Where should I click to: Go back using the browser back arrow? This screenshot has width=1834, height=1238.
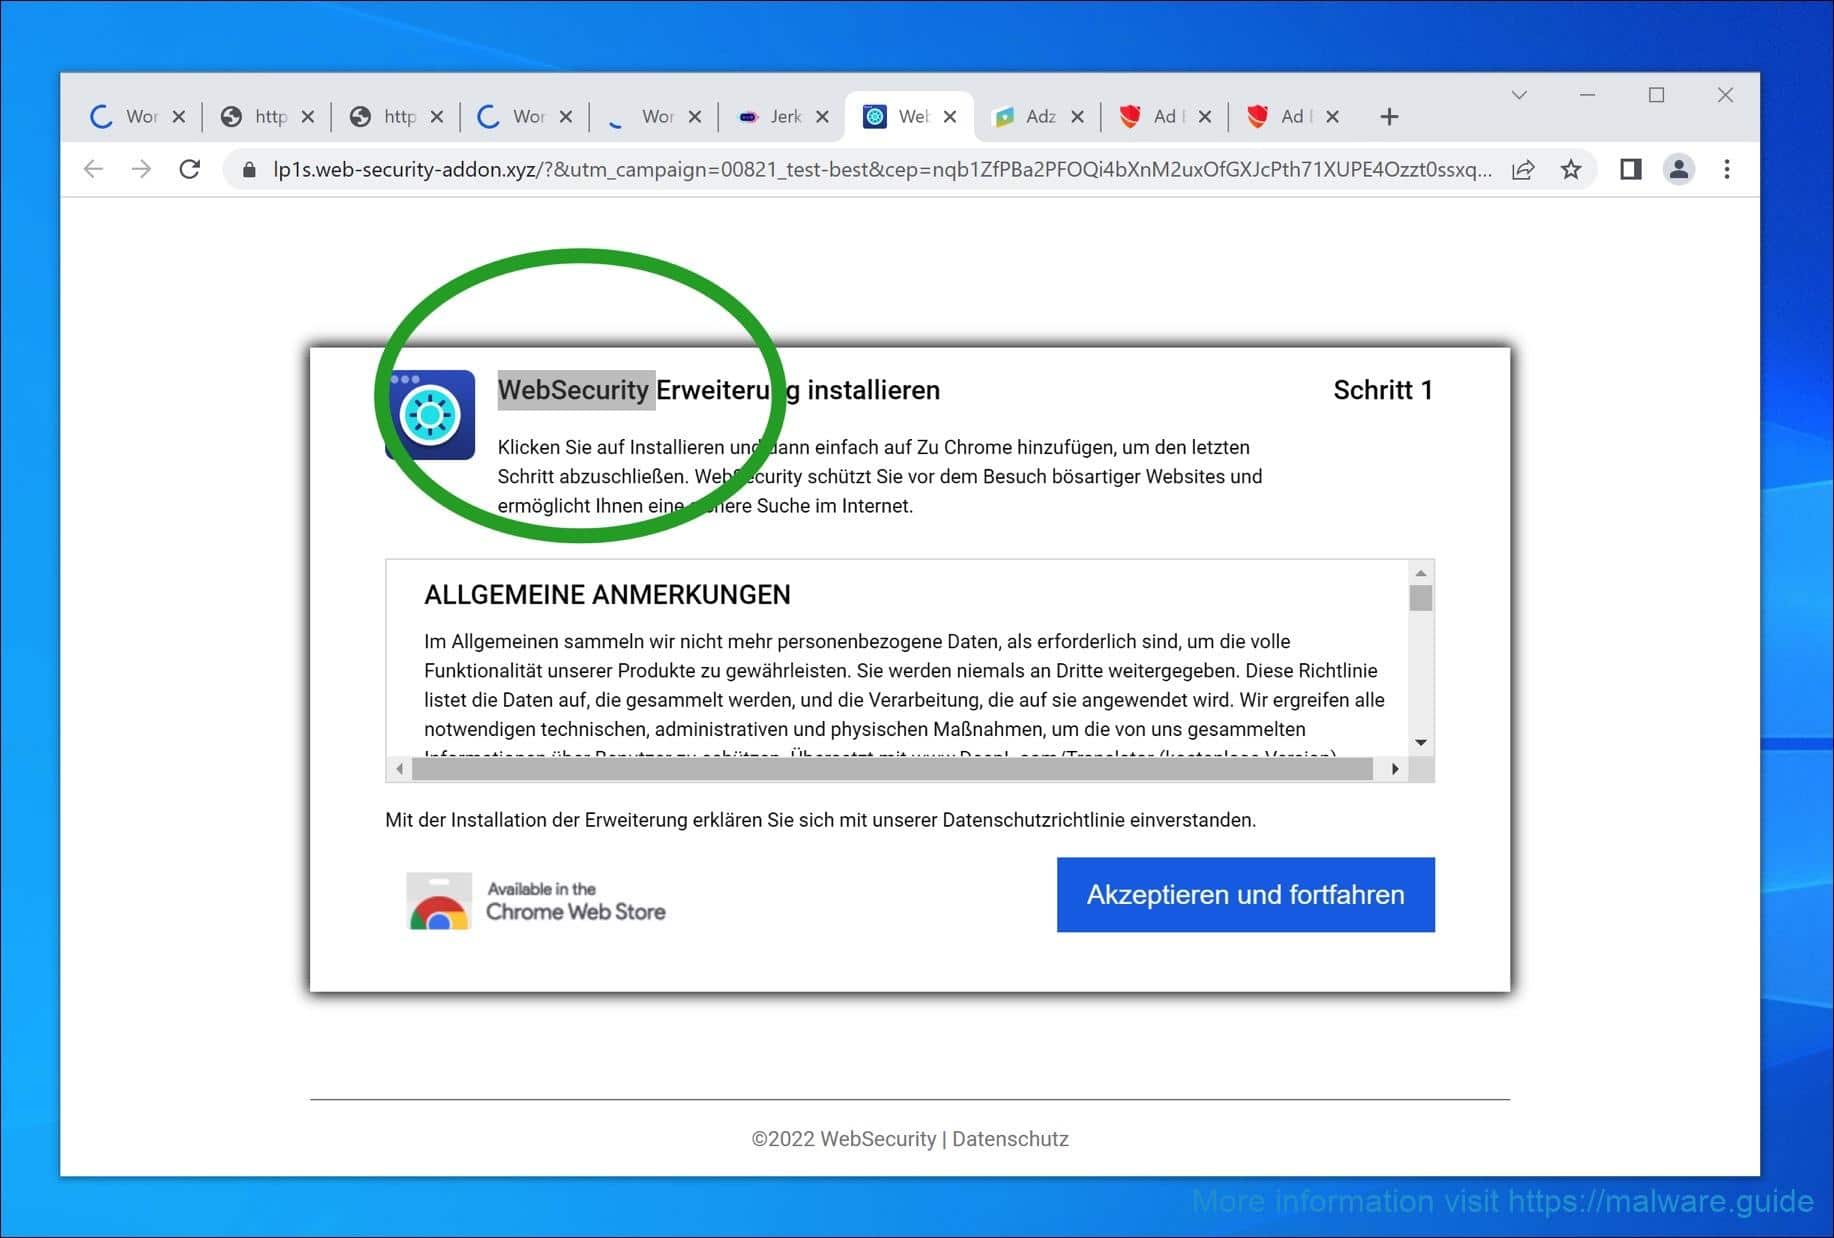tap(94, 169)
